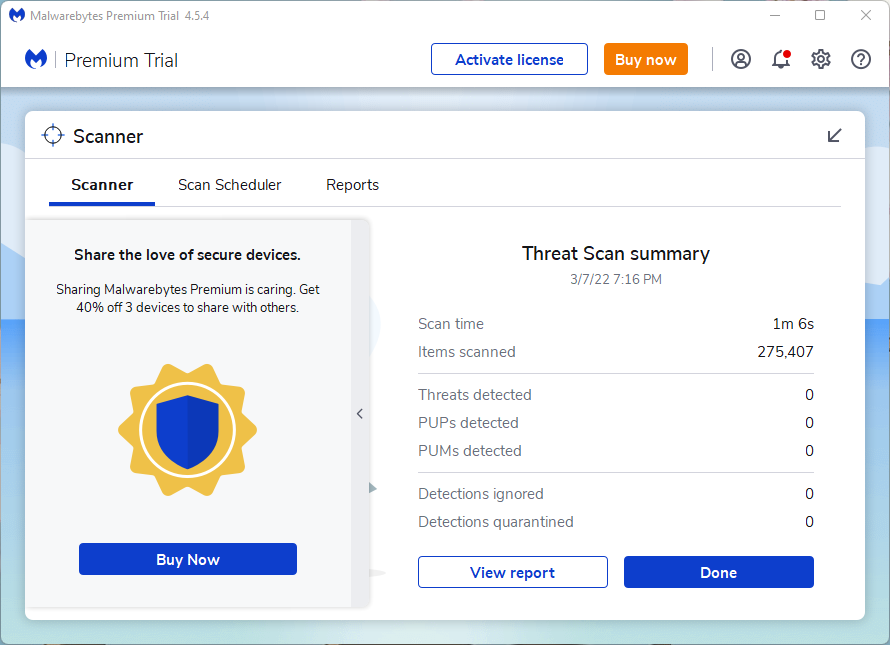Collapse the Scanner panel with diagonal arrow
The height and width of the screenshot is (645, 890).
click(834, 136)
